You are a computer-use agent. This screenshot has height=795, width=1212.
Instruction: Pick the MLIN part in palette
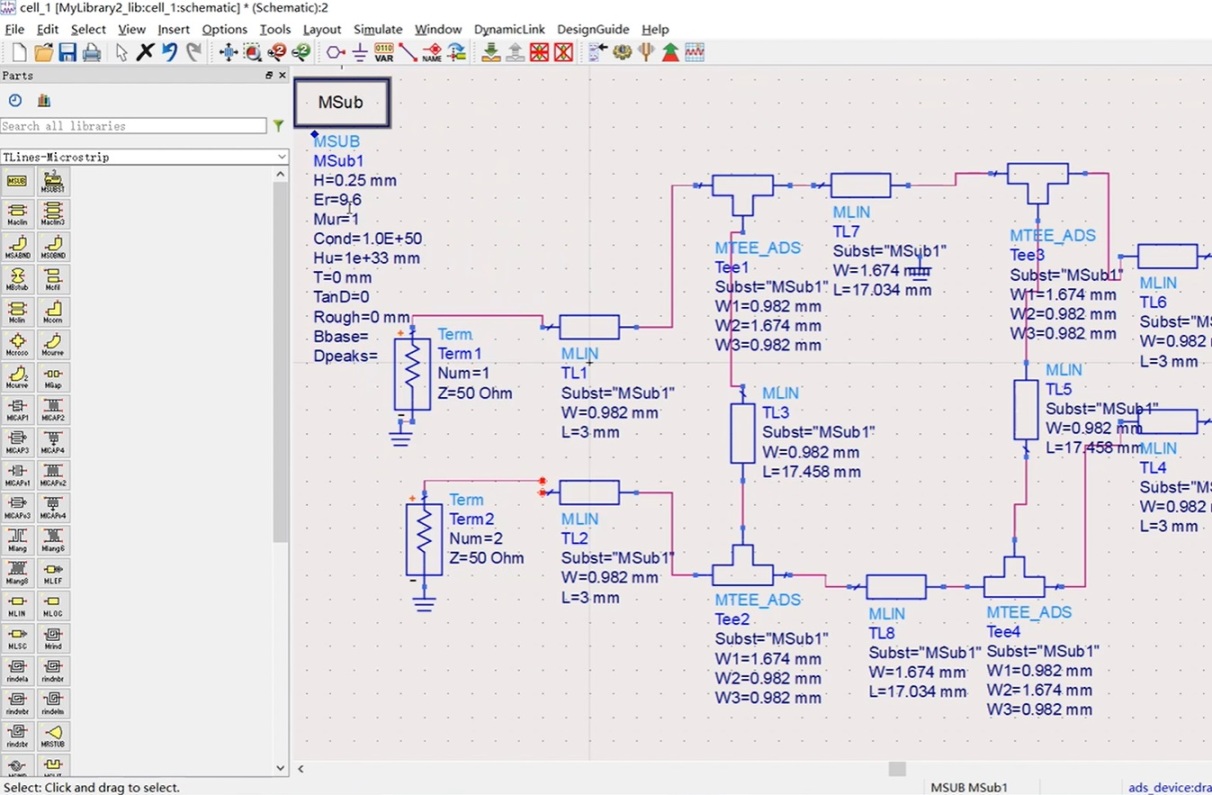17,606
